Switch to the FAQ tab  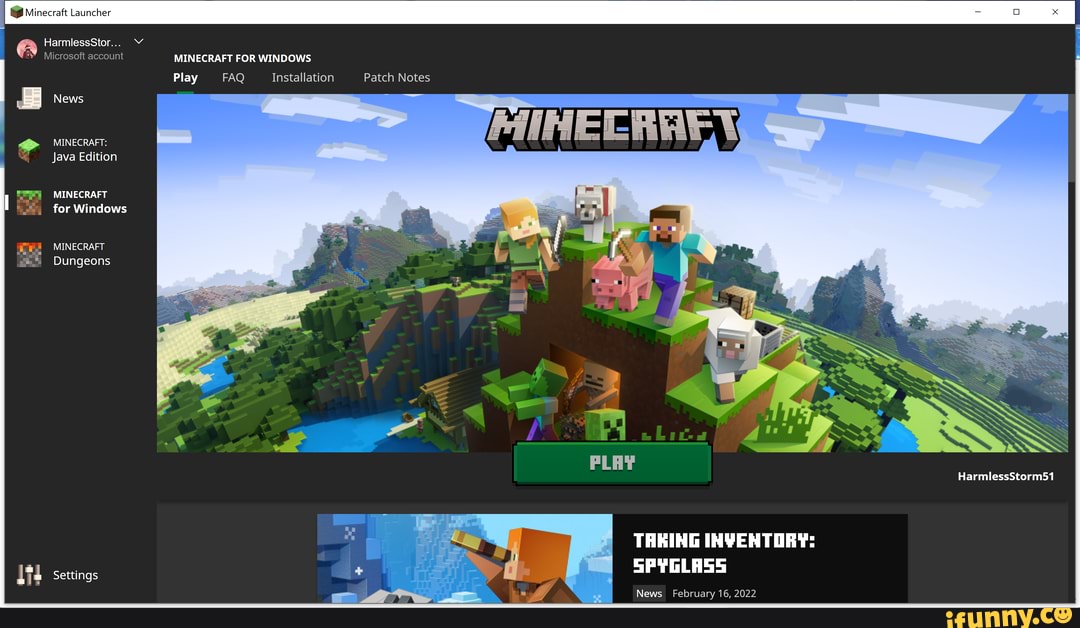pyautogui.click(x=233, y=77)
